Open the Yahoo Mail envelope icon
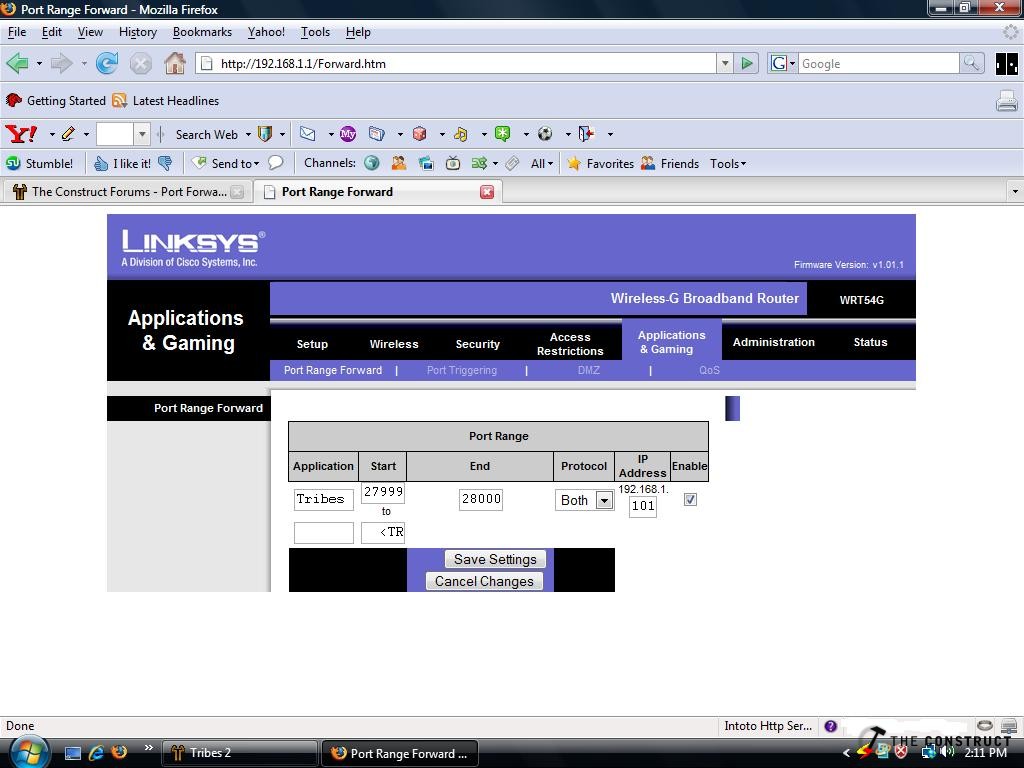Viewport: 1024px width, 768px height. (308, 134)
